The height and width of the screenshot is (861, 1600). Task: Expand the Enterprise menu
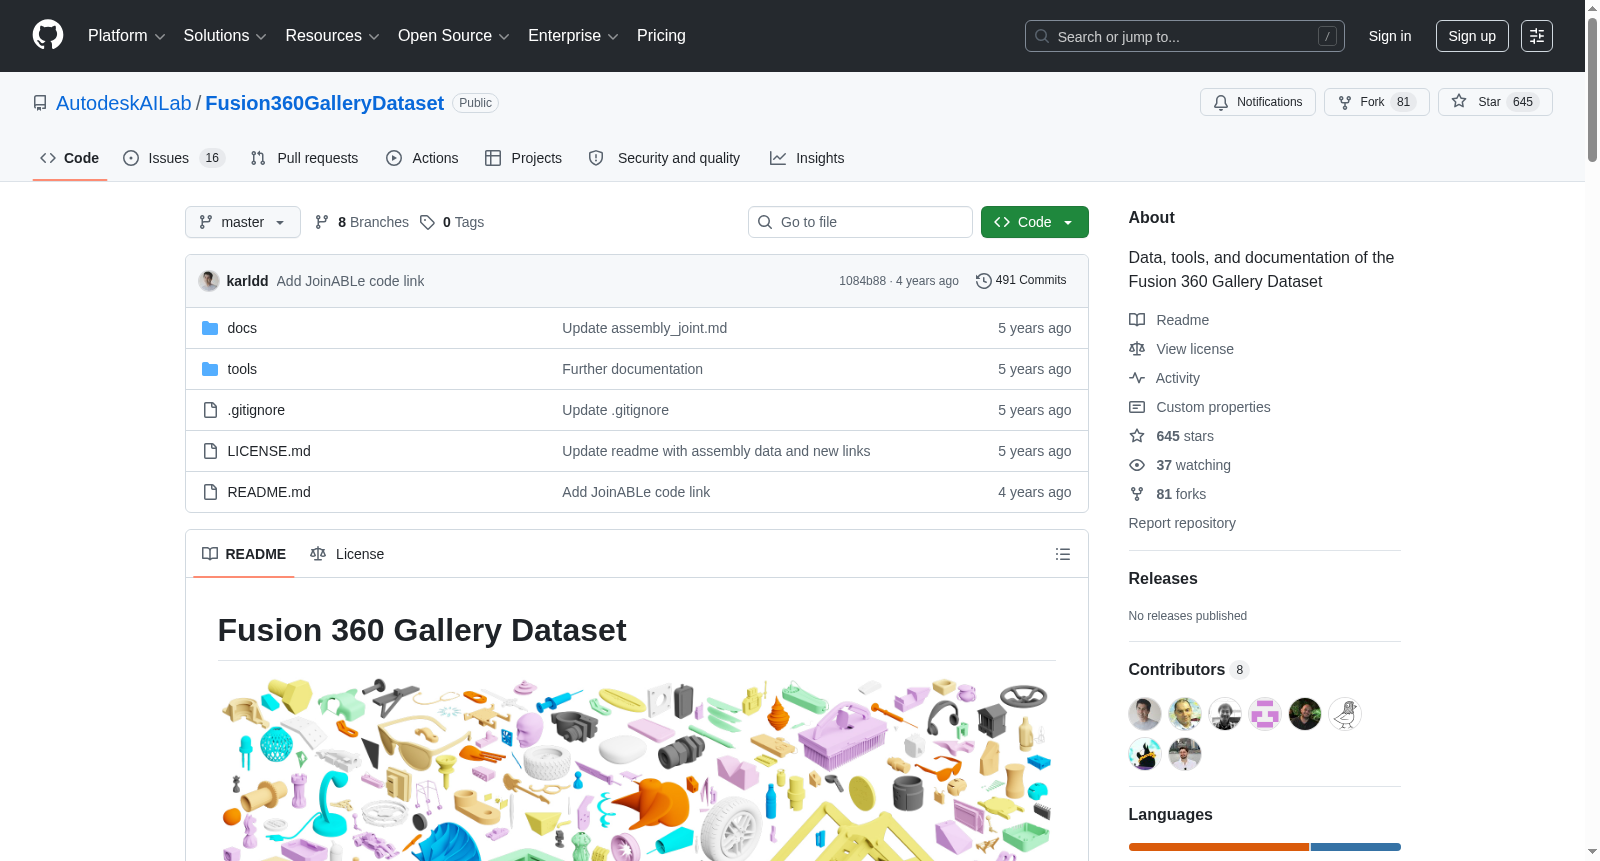(573, 36)
